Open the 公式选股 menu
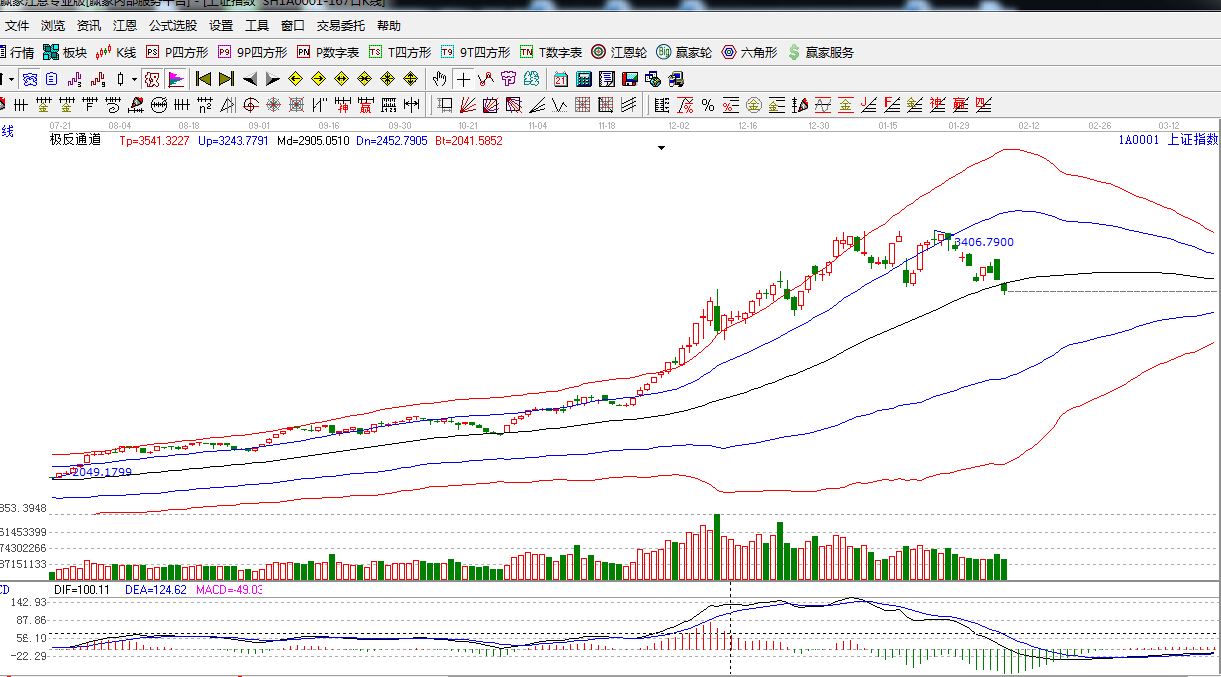1221x677 pixels. click(x=173, y=26)
